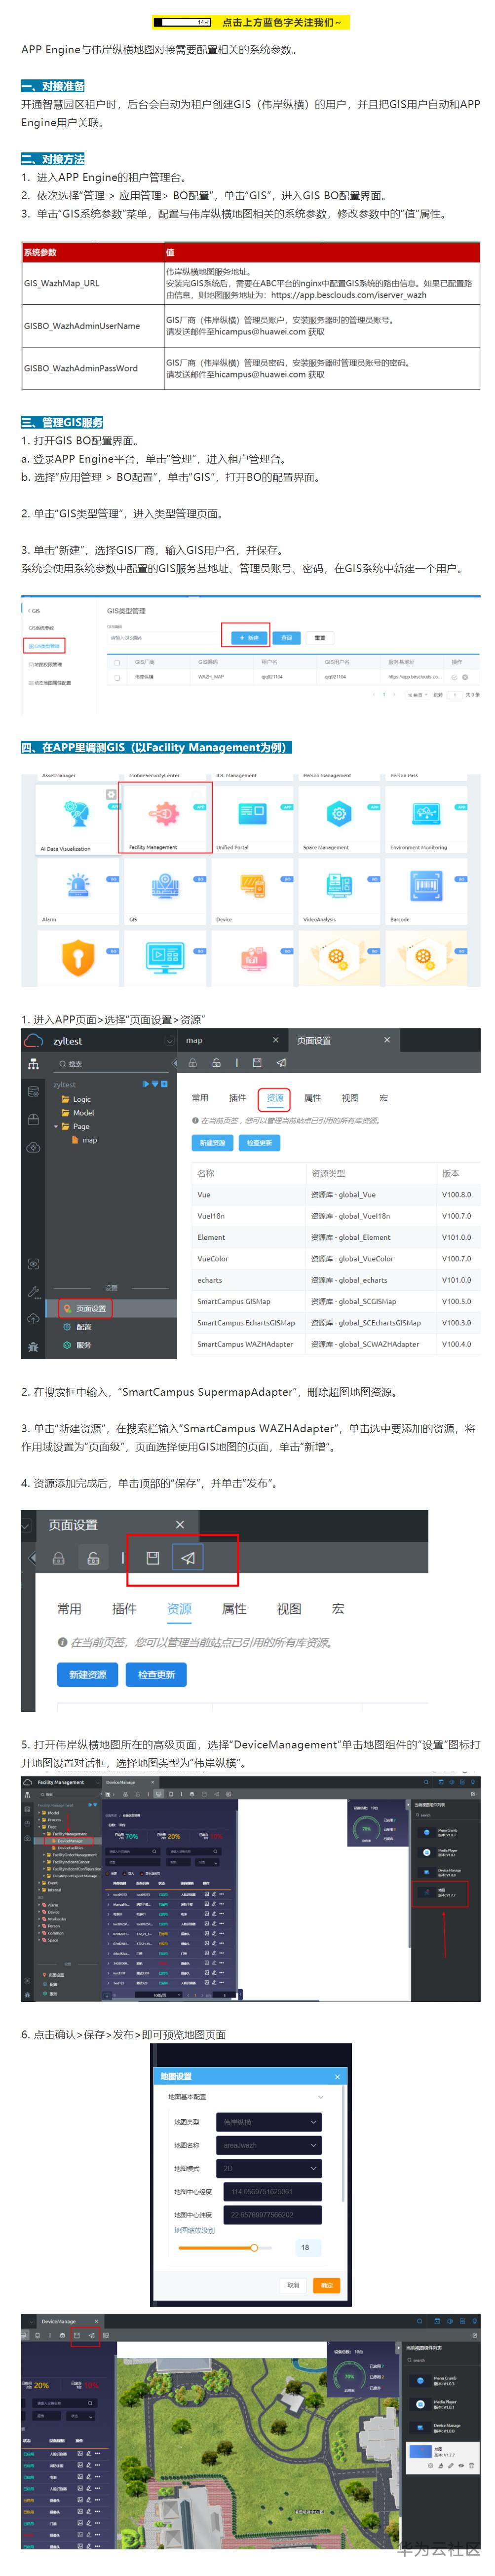Image resolution: width=495 pixels, height=2576 pixels.
Task: Click the SmartCampus GISMap resource row
Action: pyautogui.click(x=335, y=1301)
